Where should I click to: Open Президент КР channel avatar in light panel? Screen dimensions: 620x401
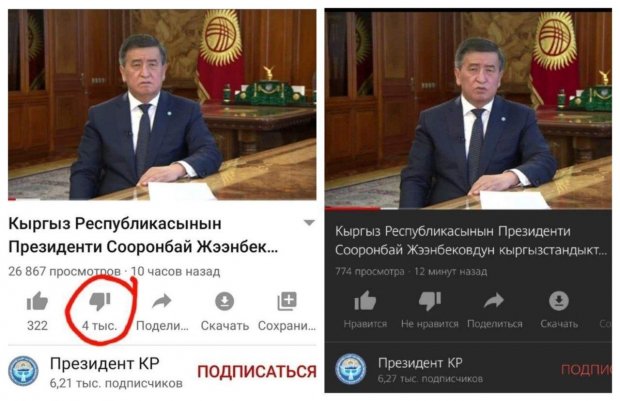(x=23, y=371)
